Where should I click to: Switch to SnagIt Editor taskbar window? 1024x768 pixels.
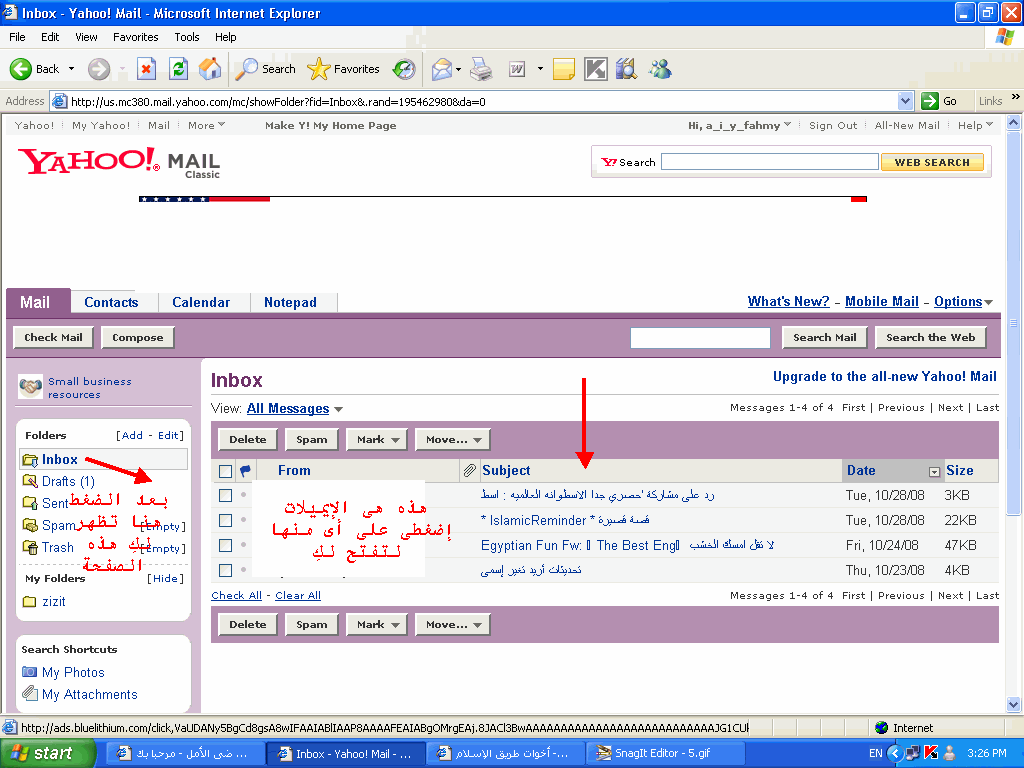tap(665, 754)
